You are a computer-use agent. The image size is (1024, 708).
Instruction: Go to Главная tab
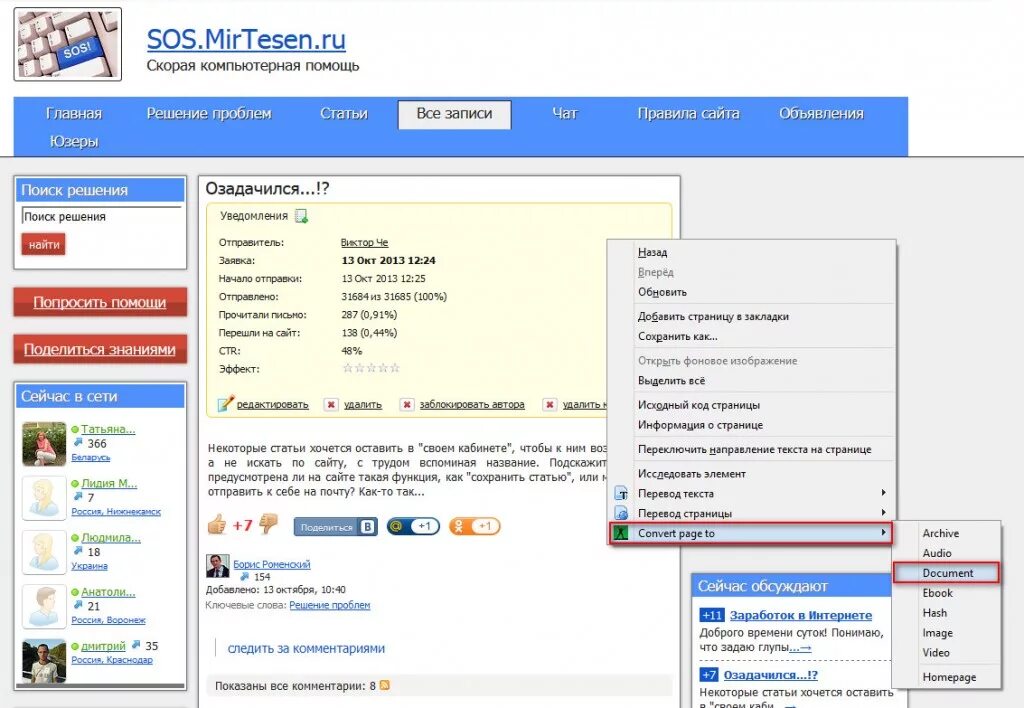tap(74, 114)
